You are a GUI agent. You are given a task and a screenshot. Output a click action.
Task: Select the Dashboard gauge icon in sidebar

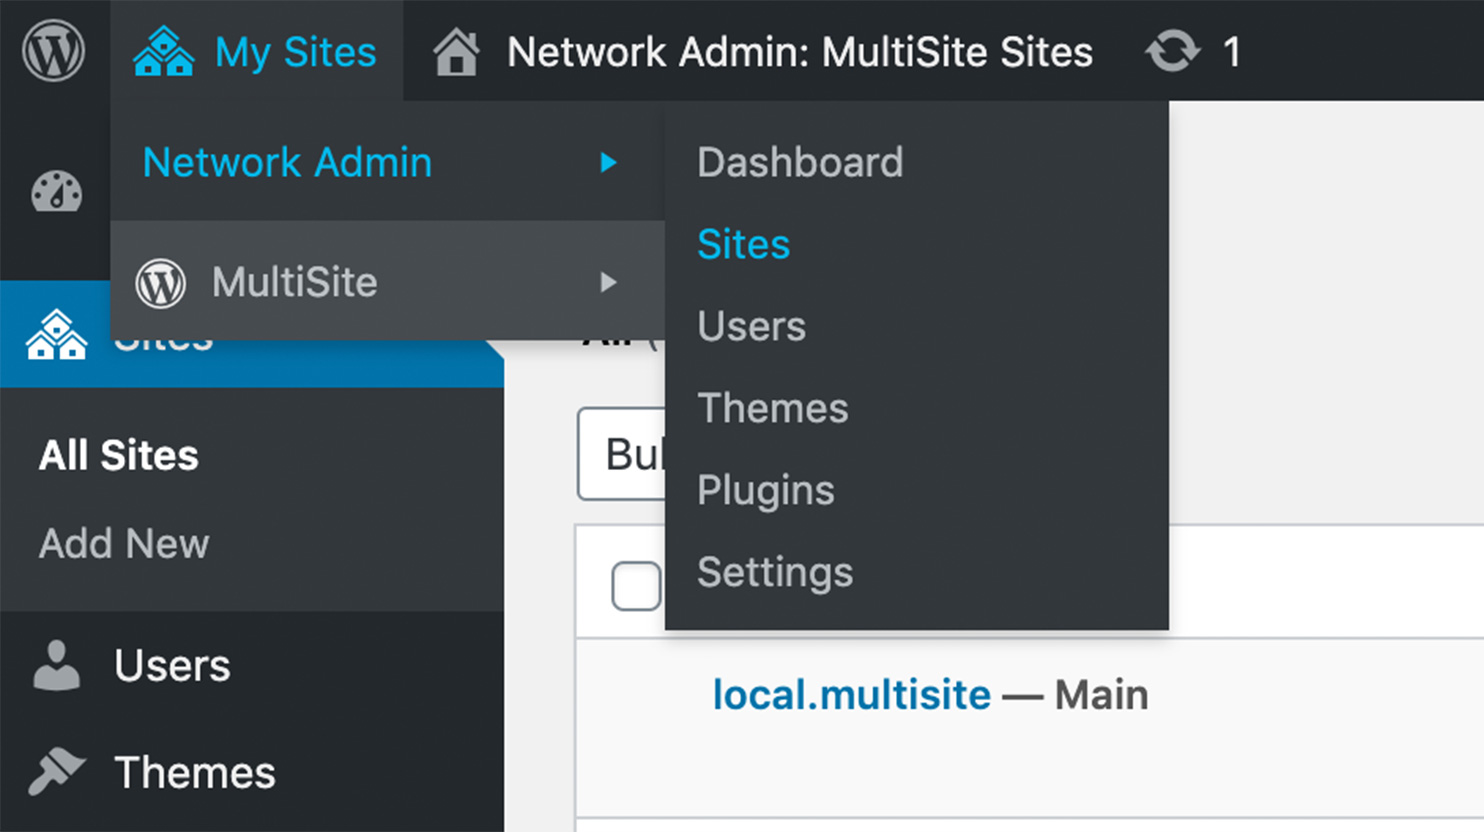pos(55,192)
